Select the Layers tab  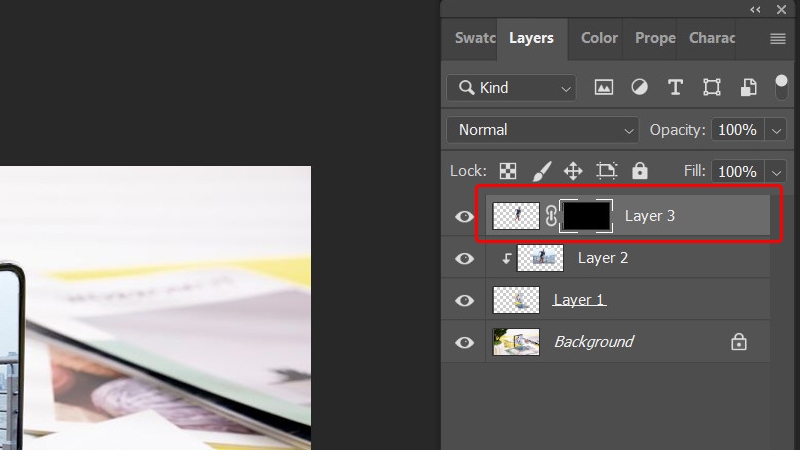pyautogui.click(x=531, y=38)
